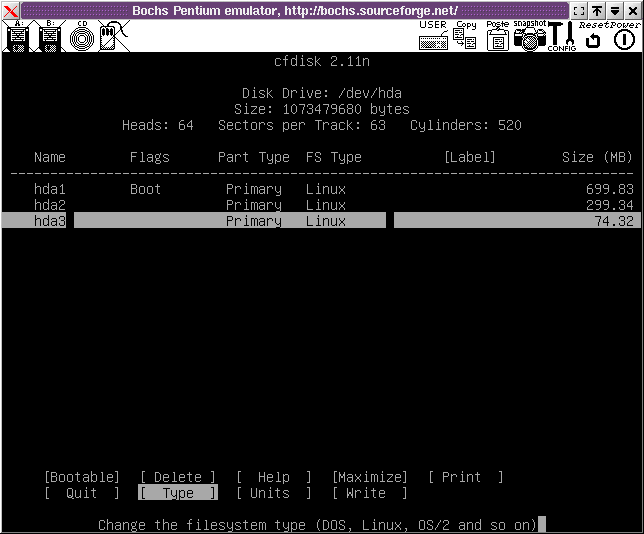Click the USER keyboard icon

pos(433,36)
